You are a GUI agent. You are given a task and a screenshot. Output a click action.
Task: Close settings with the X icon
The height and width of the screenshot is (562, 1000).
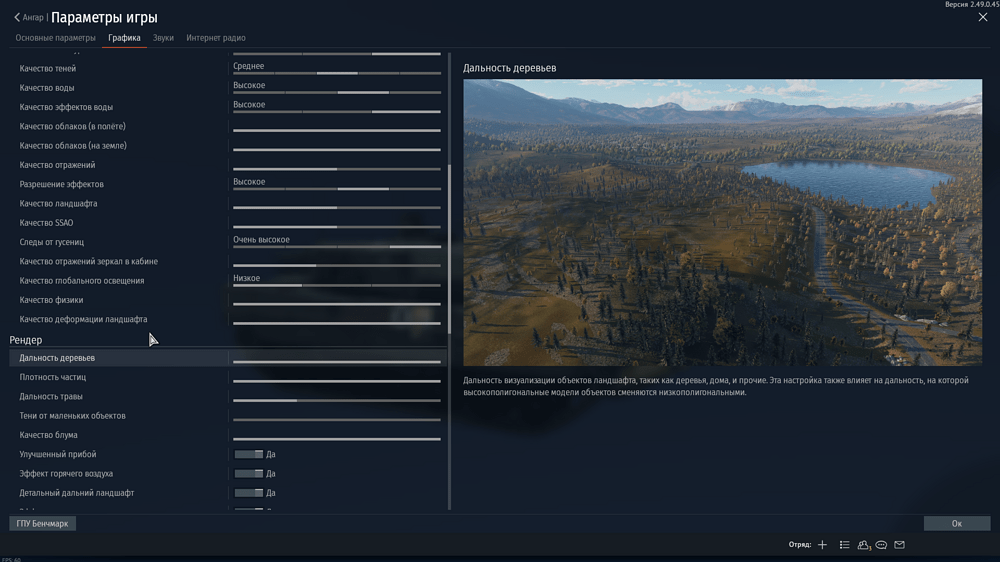pos(982,17)
